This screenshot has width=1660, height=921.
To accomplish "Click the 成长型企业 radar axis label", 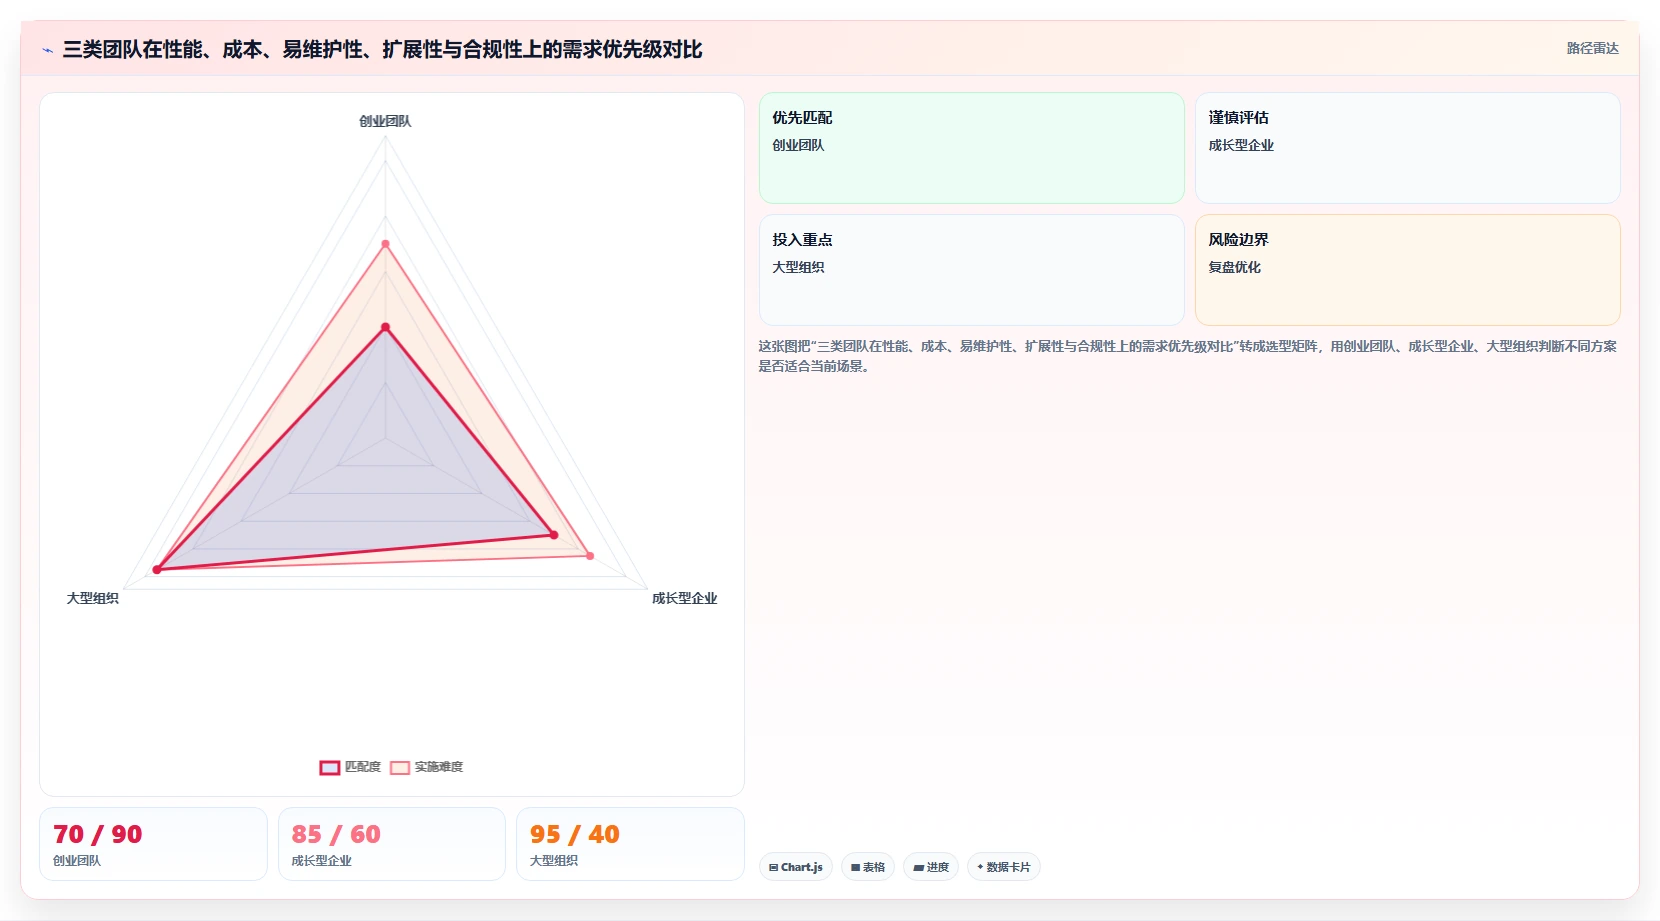I will point(685,598).
